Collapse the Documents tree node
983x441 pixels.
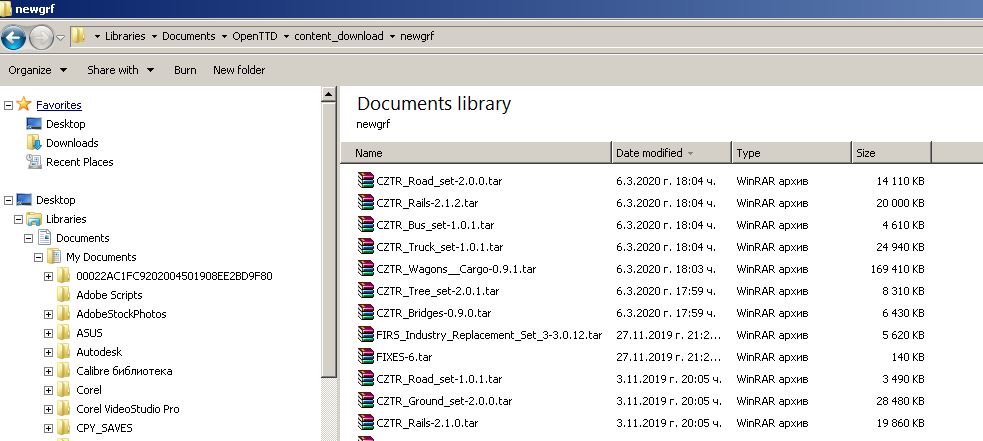(28, 238)
